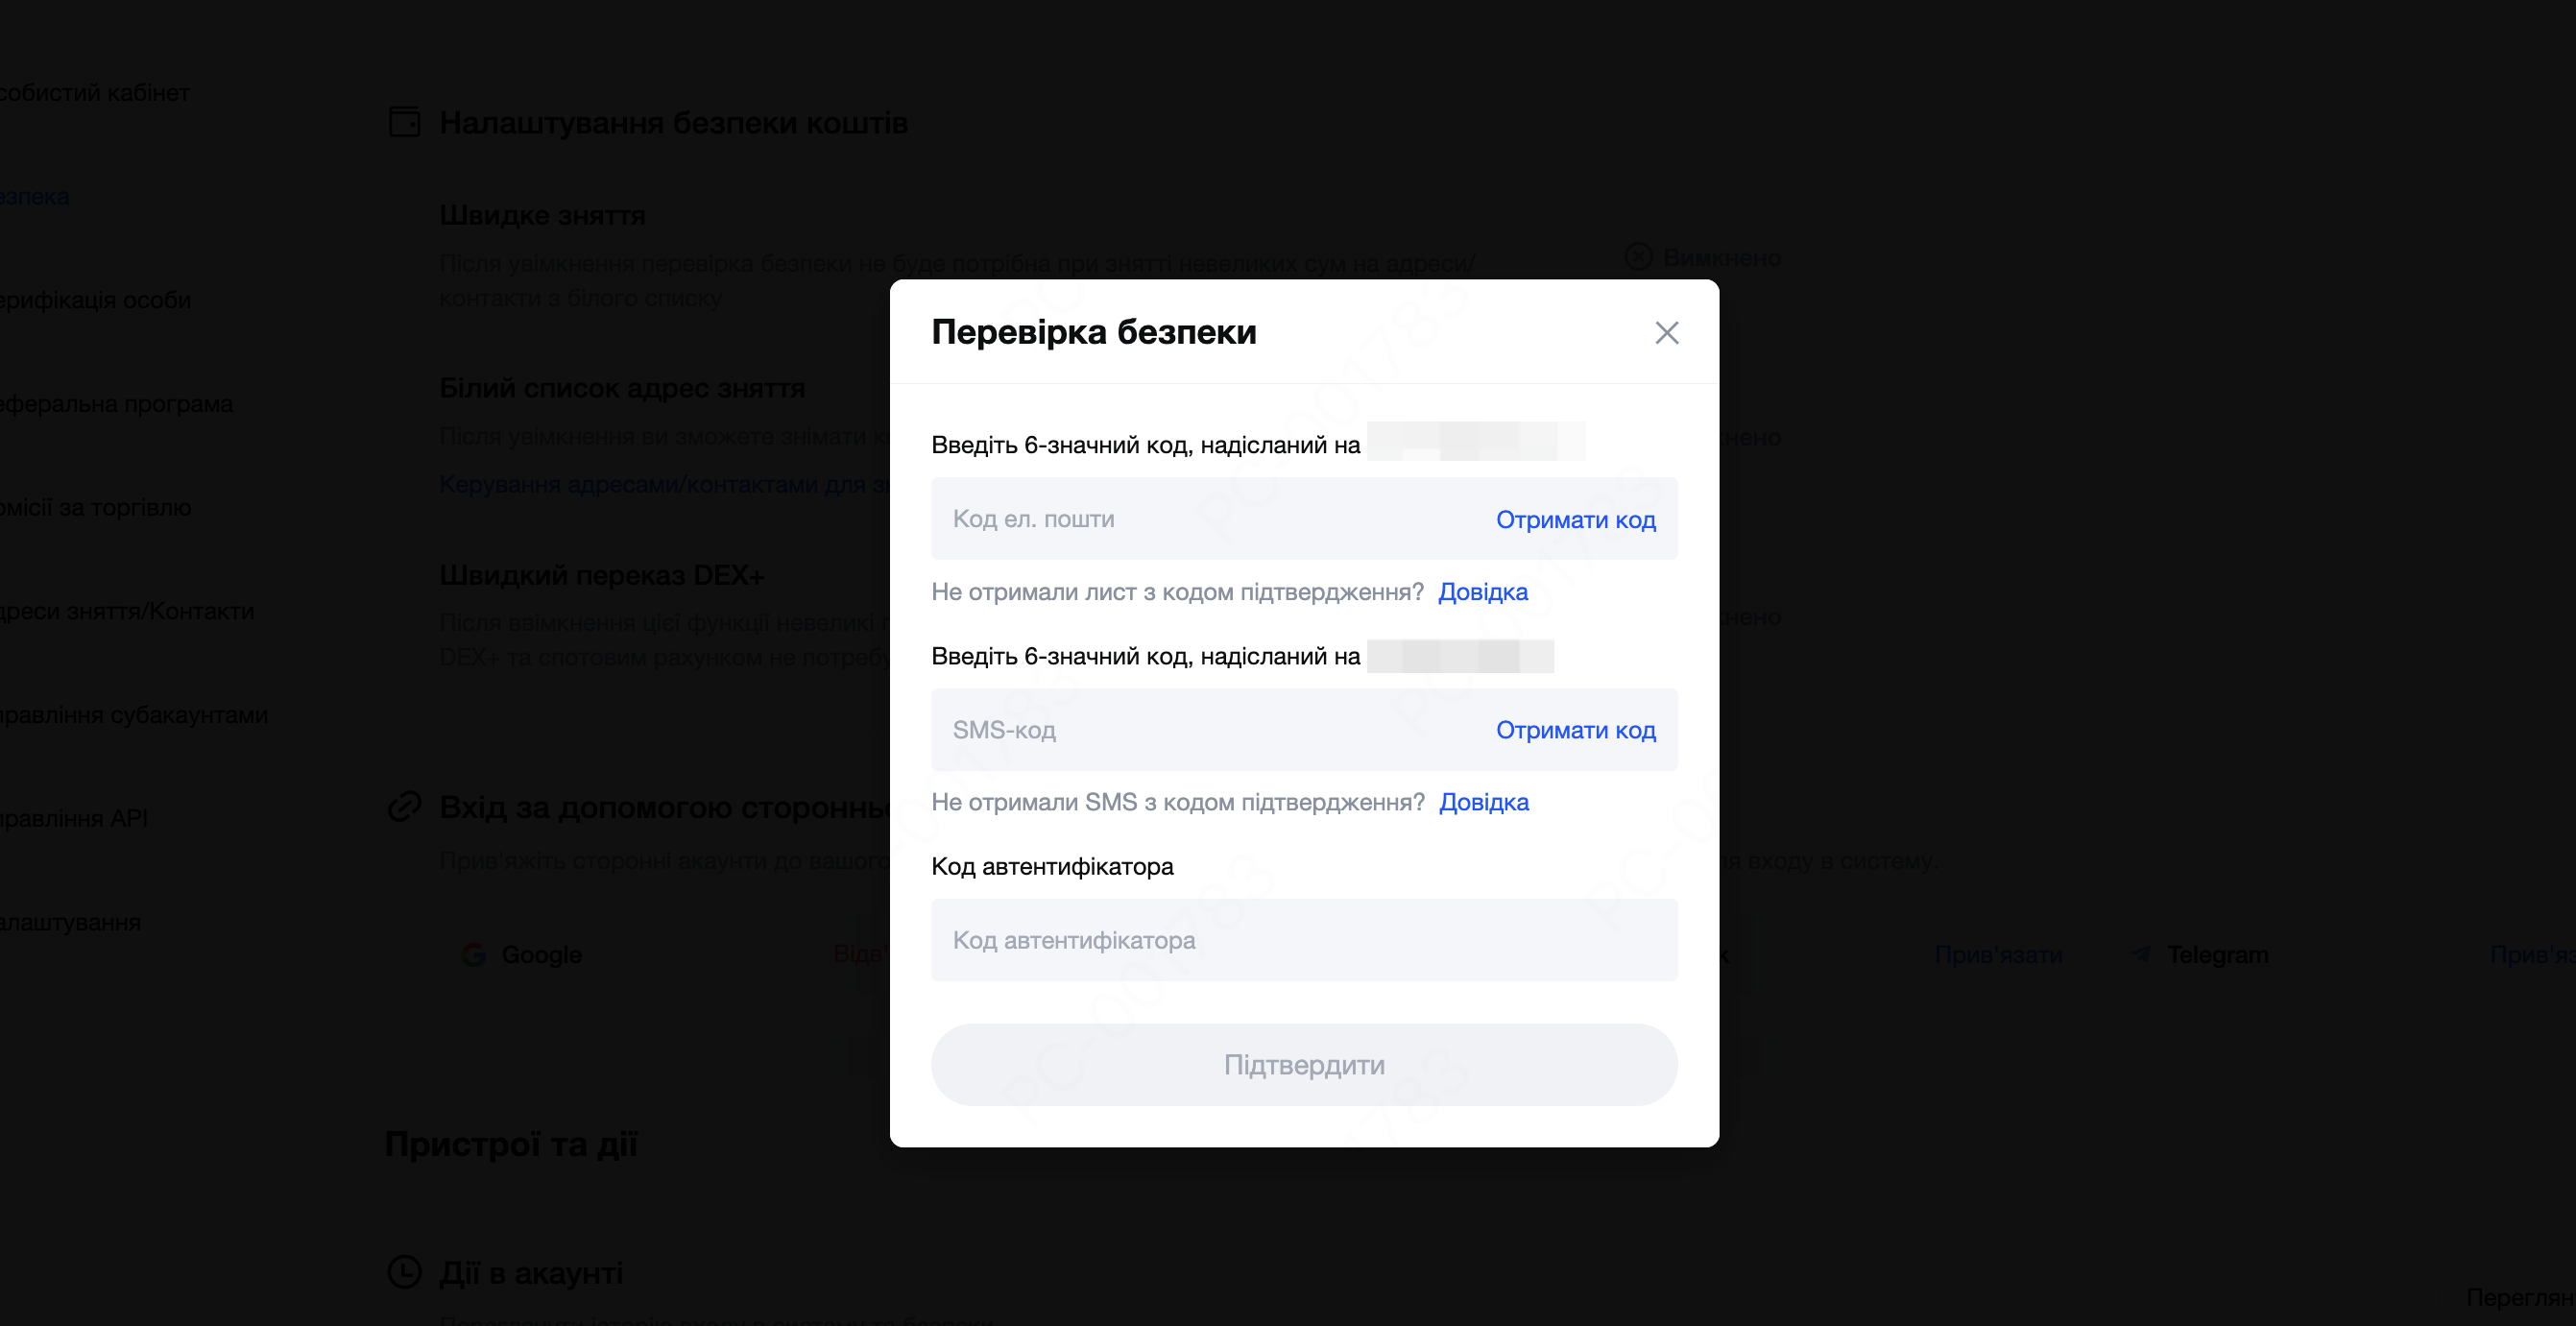Open Адреси зняття/Контакти sidebar item
The image size is (2576, 1326).
(x=126, y=611)
